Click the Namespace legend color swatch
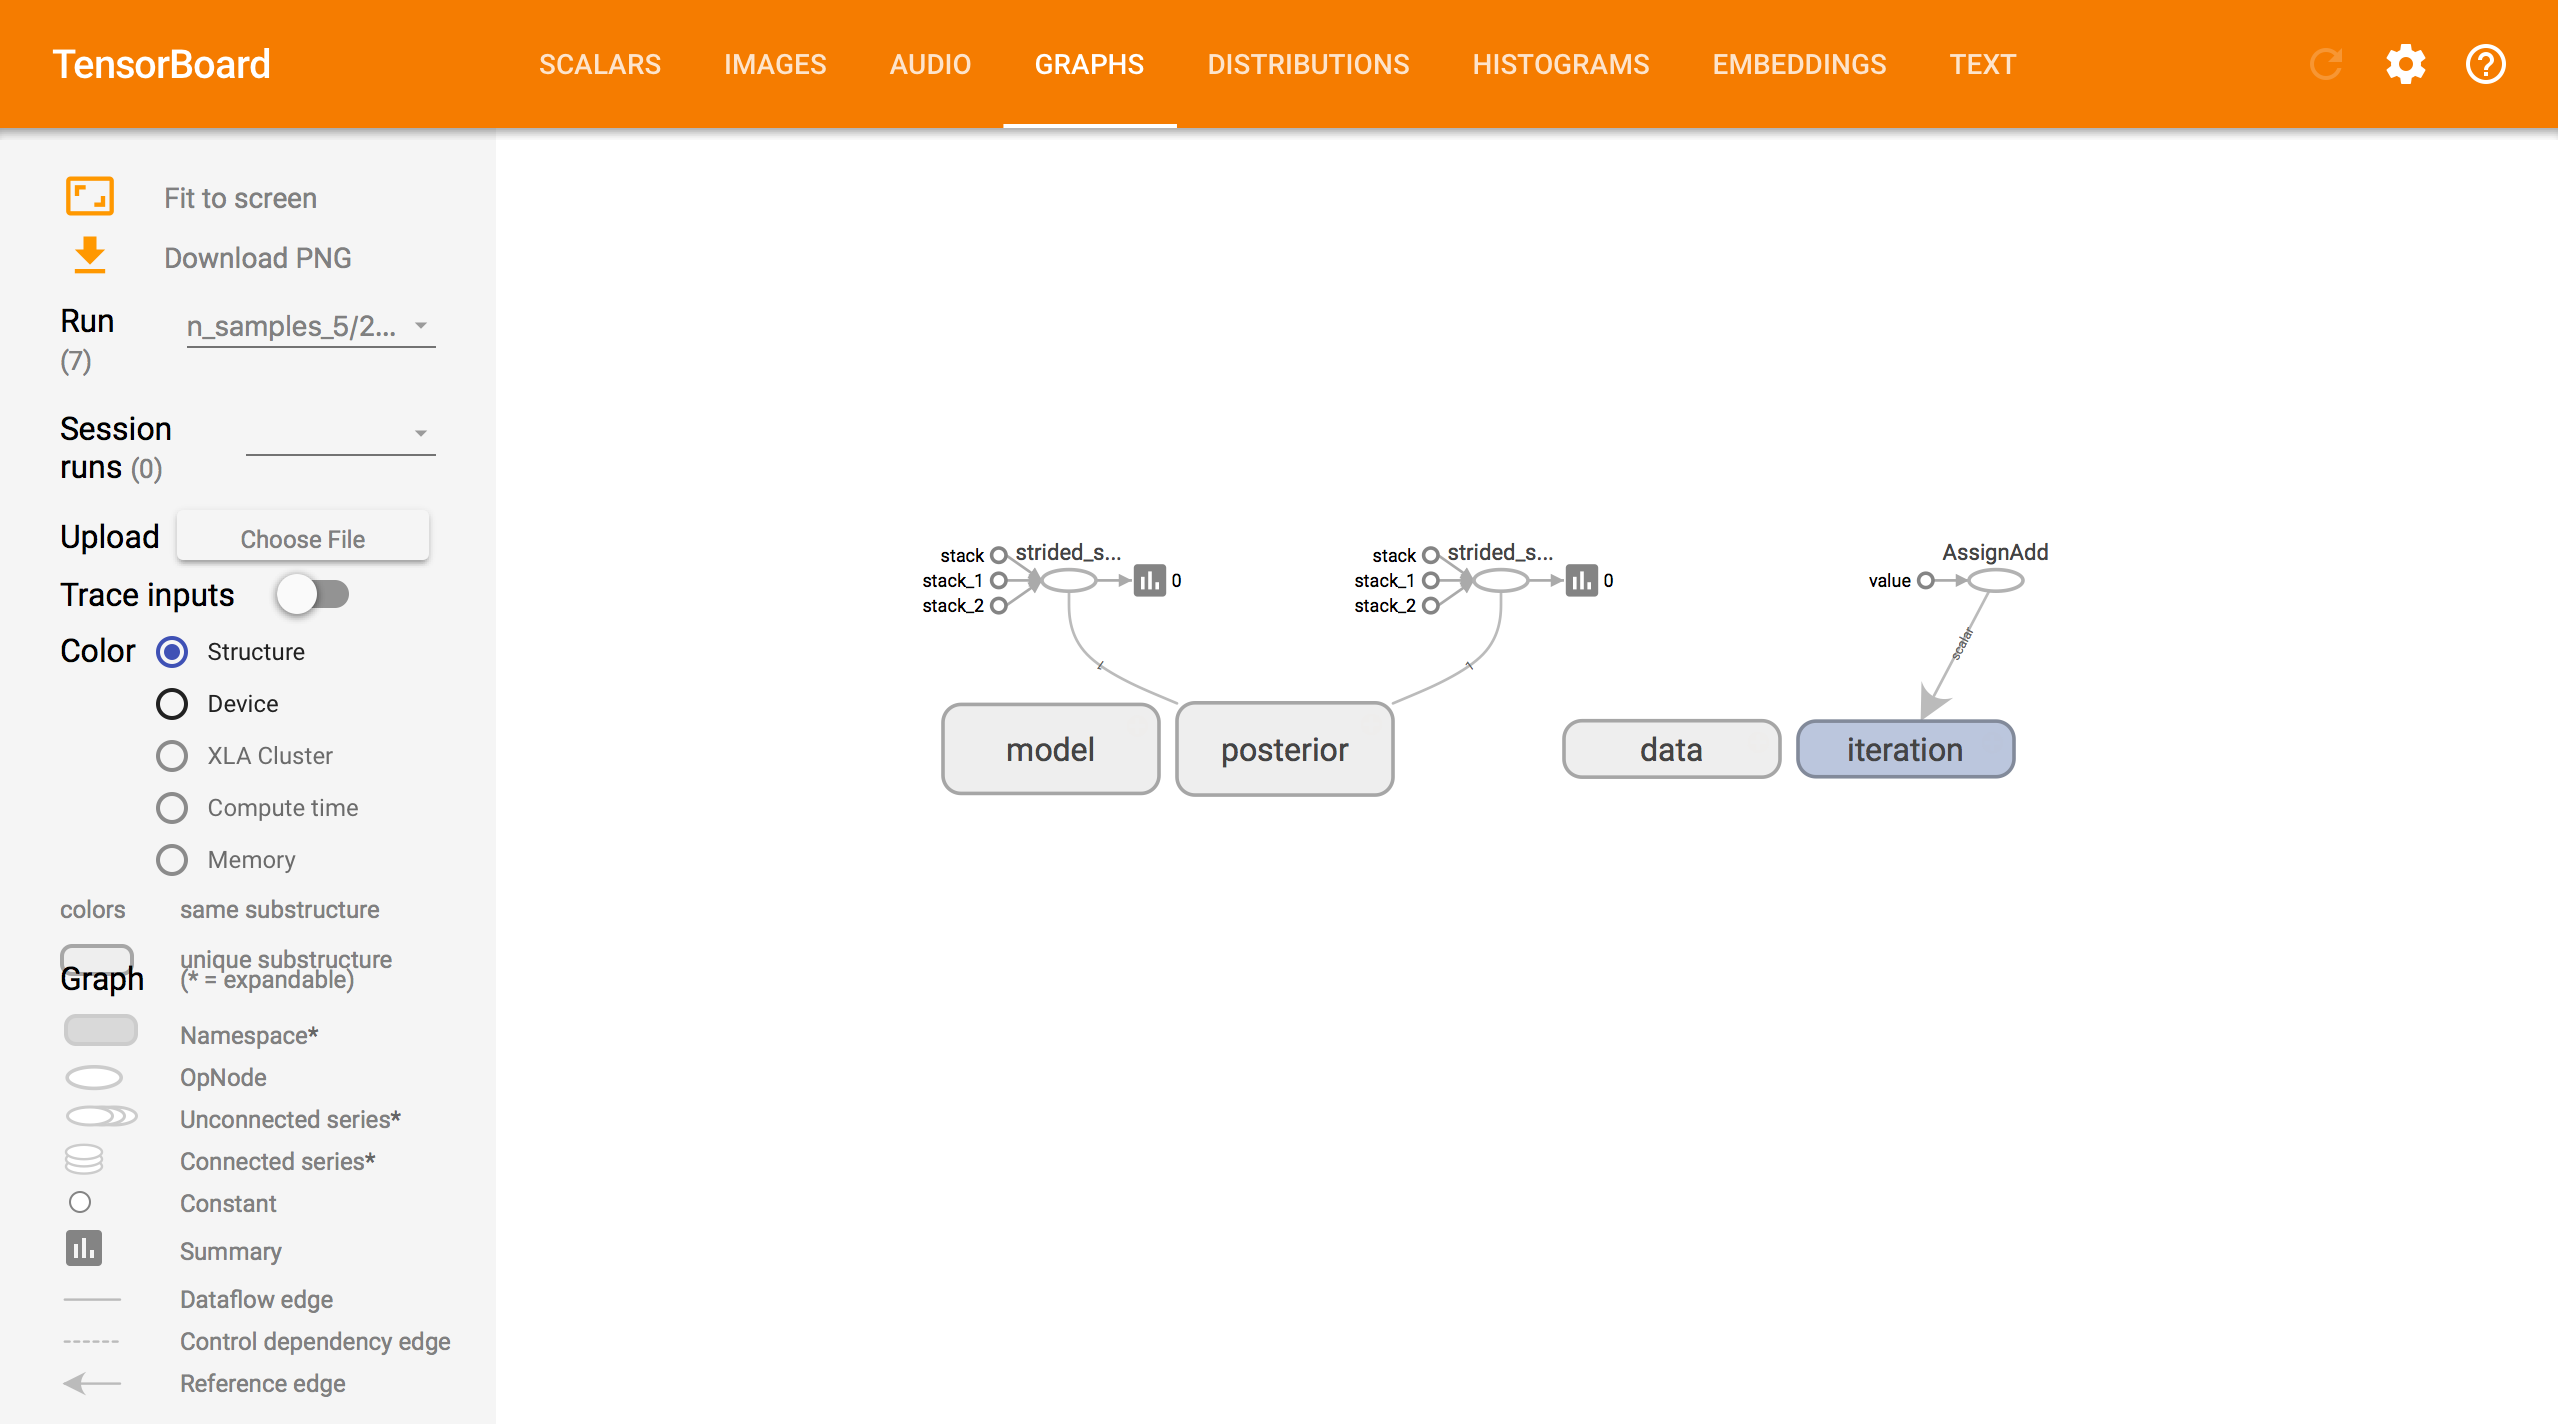2558x1424 pixels. pyautogui.click(x=100, y=1031)
